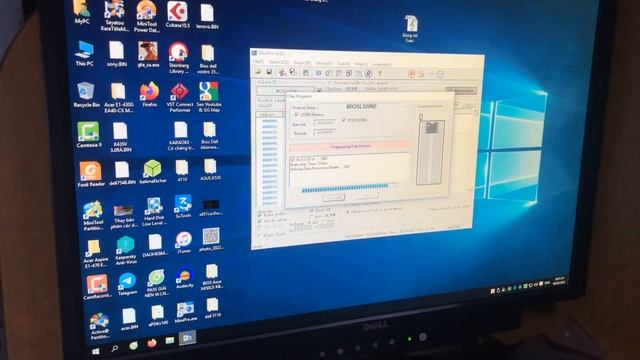
Task: Click the pink Programming status banner
Action: (x=350, y=146)
